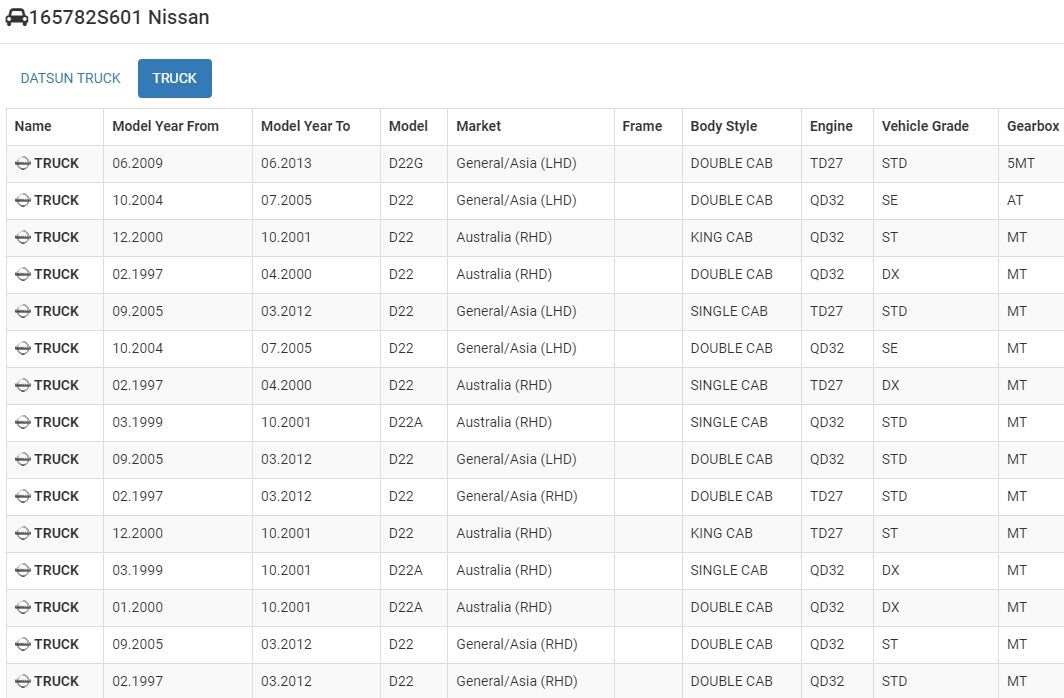This screenshot has width=1064, height=698.
Task: Click Nissan logo in the SE AT gearbox row
Action: pyautogui.click(x=23, y=200)
